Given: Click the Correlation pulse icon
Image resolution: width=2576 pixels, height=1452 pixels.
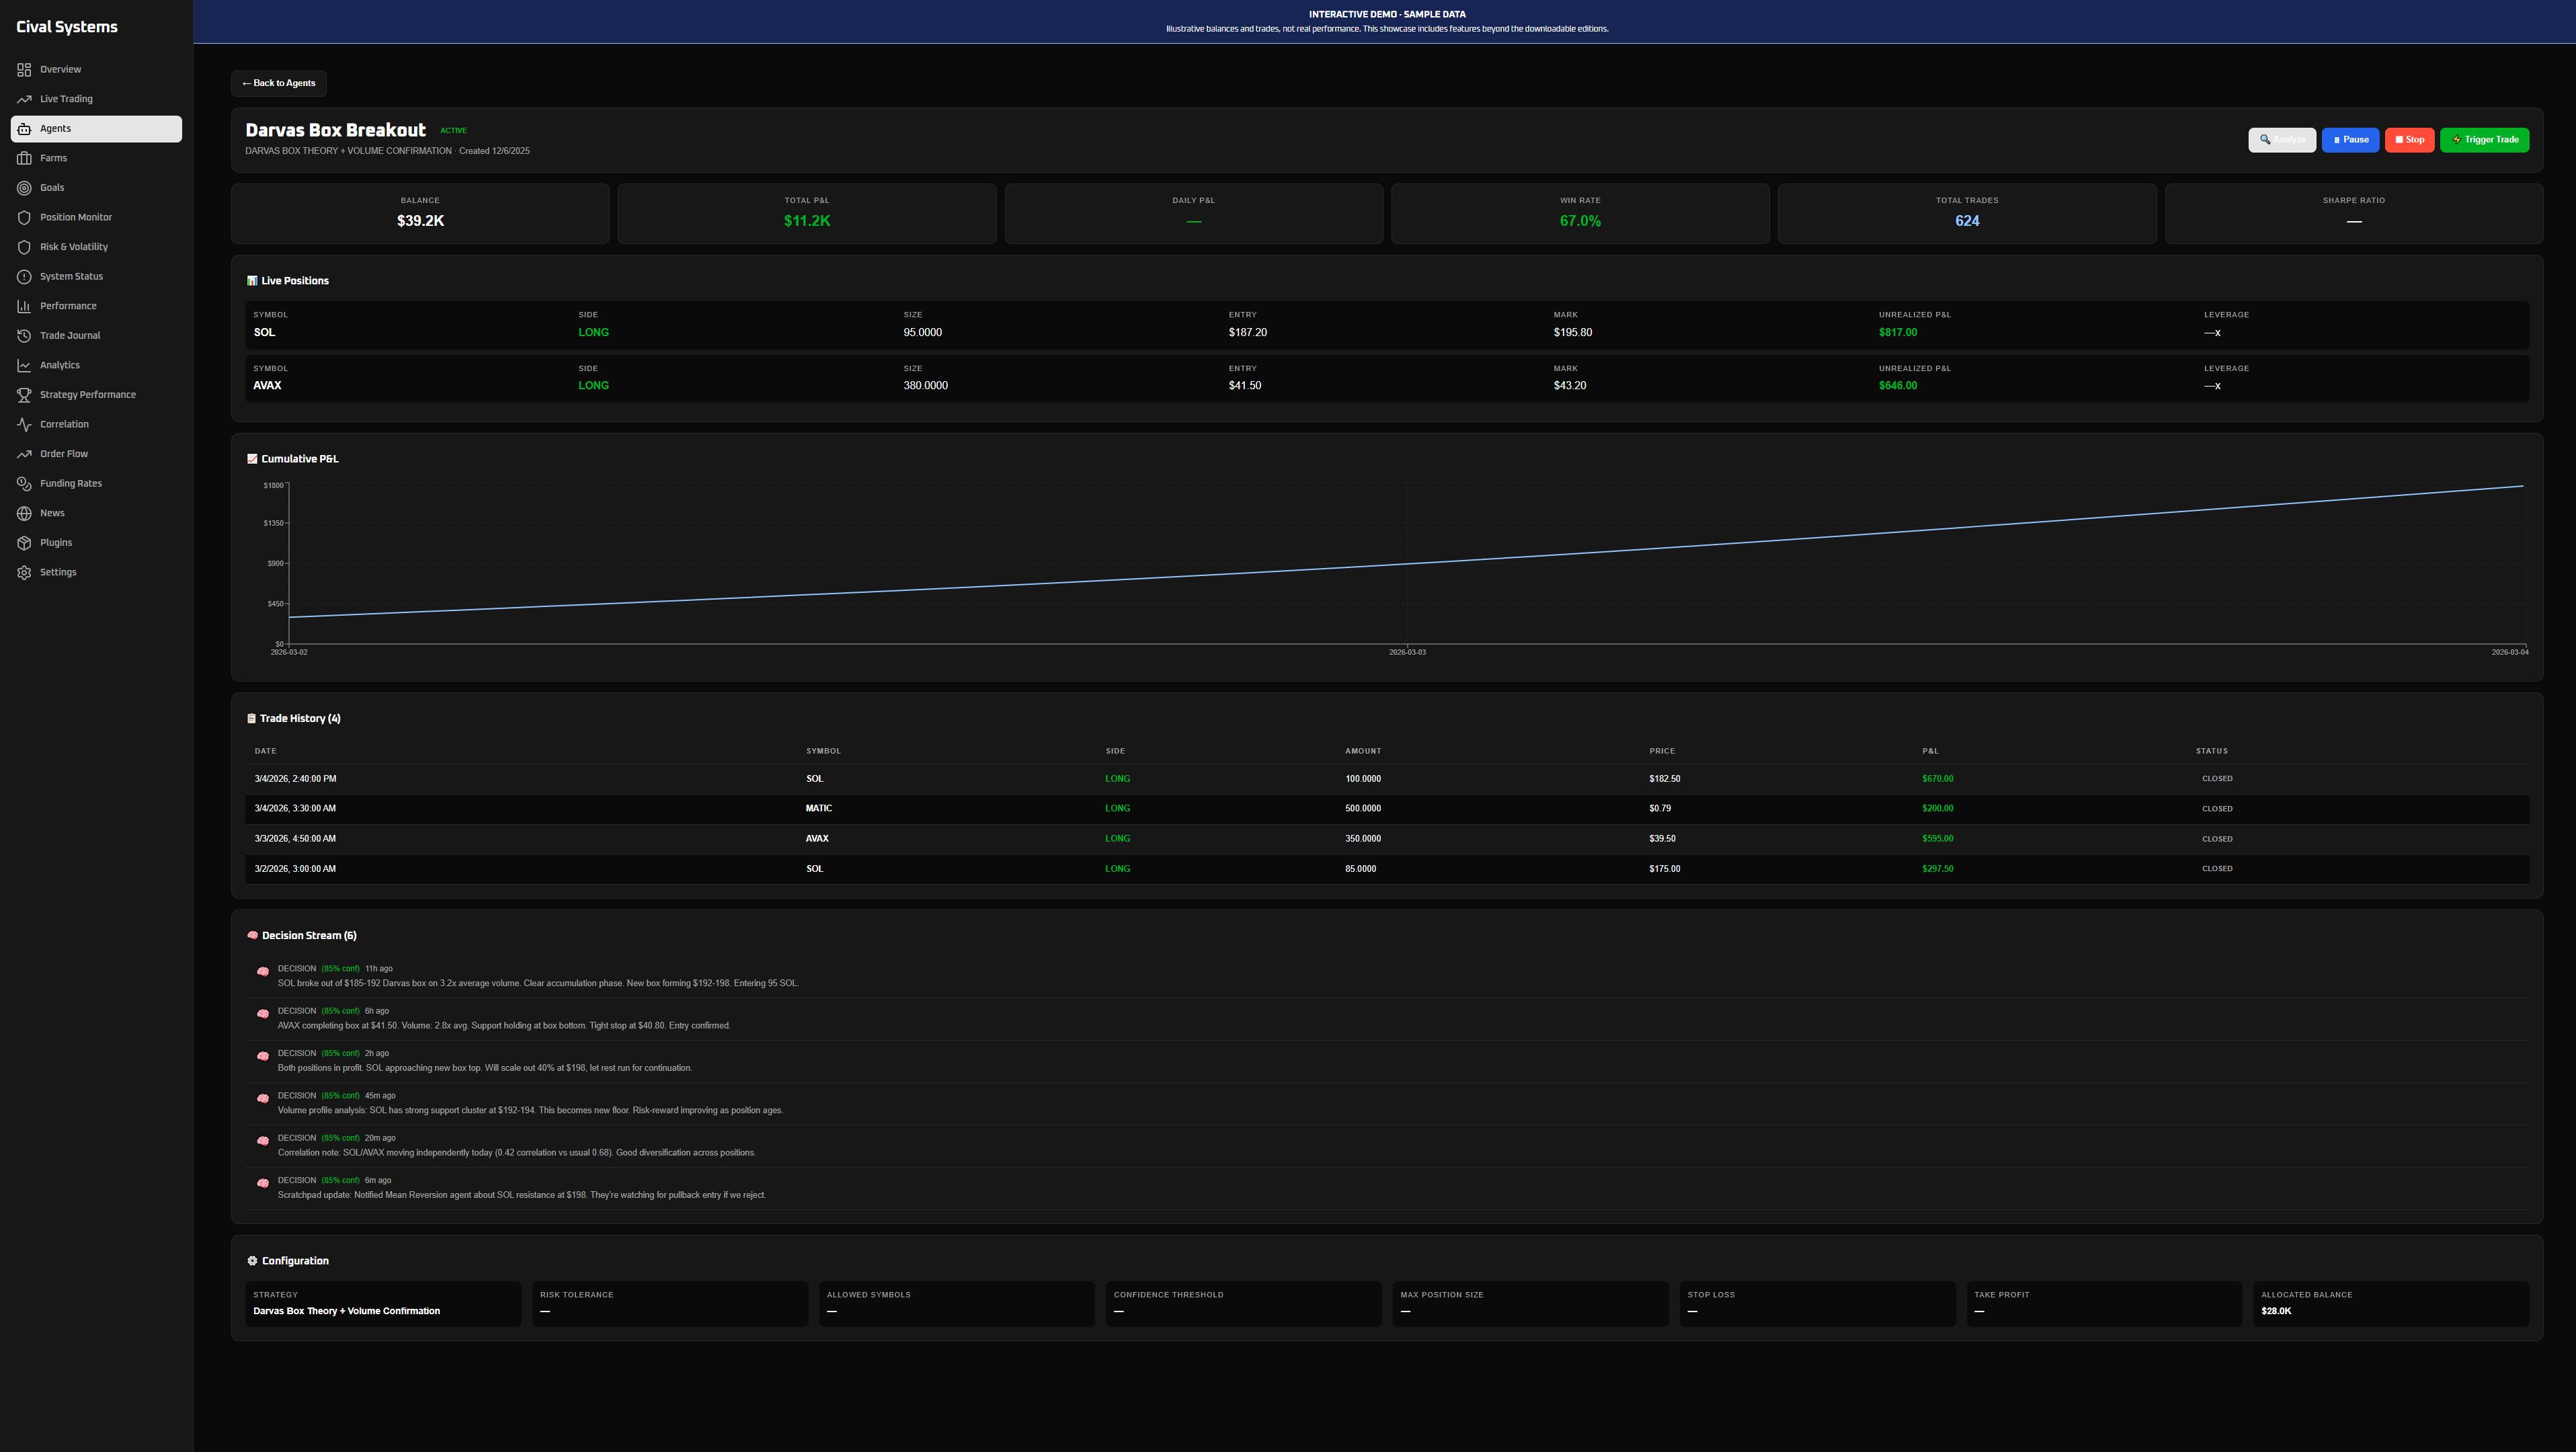Looking at the screenshot, I should tap(24, 424).
